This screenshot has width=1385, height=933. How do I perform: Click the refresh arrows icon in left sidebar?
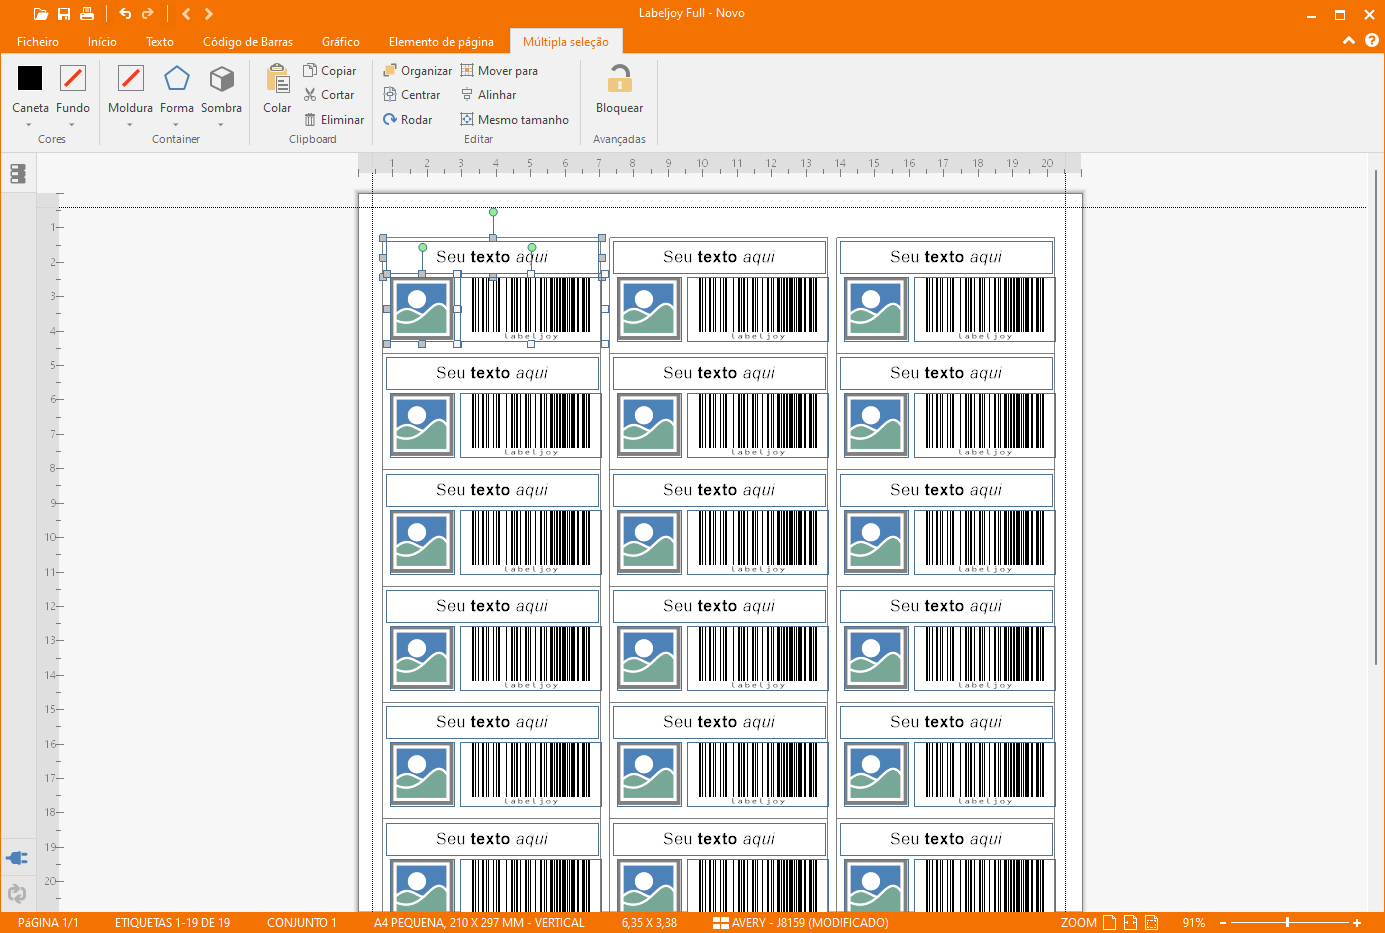point(17,893)
